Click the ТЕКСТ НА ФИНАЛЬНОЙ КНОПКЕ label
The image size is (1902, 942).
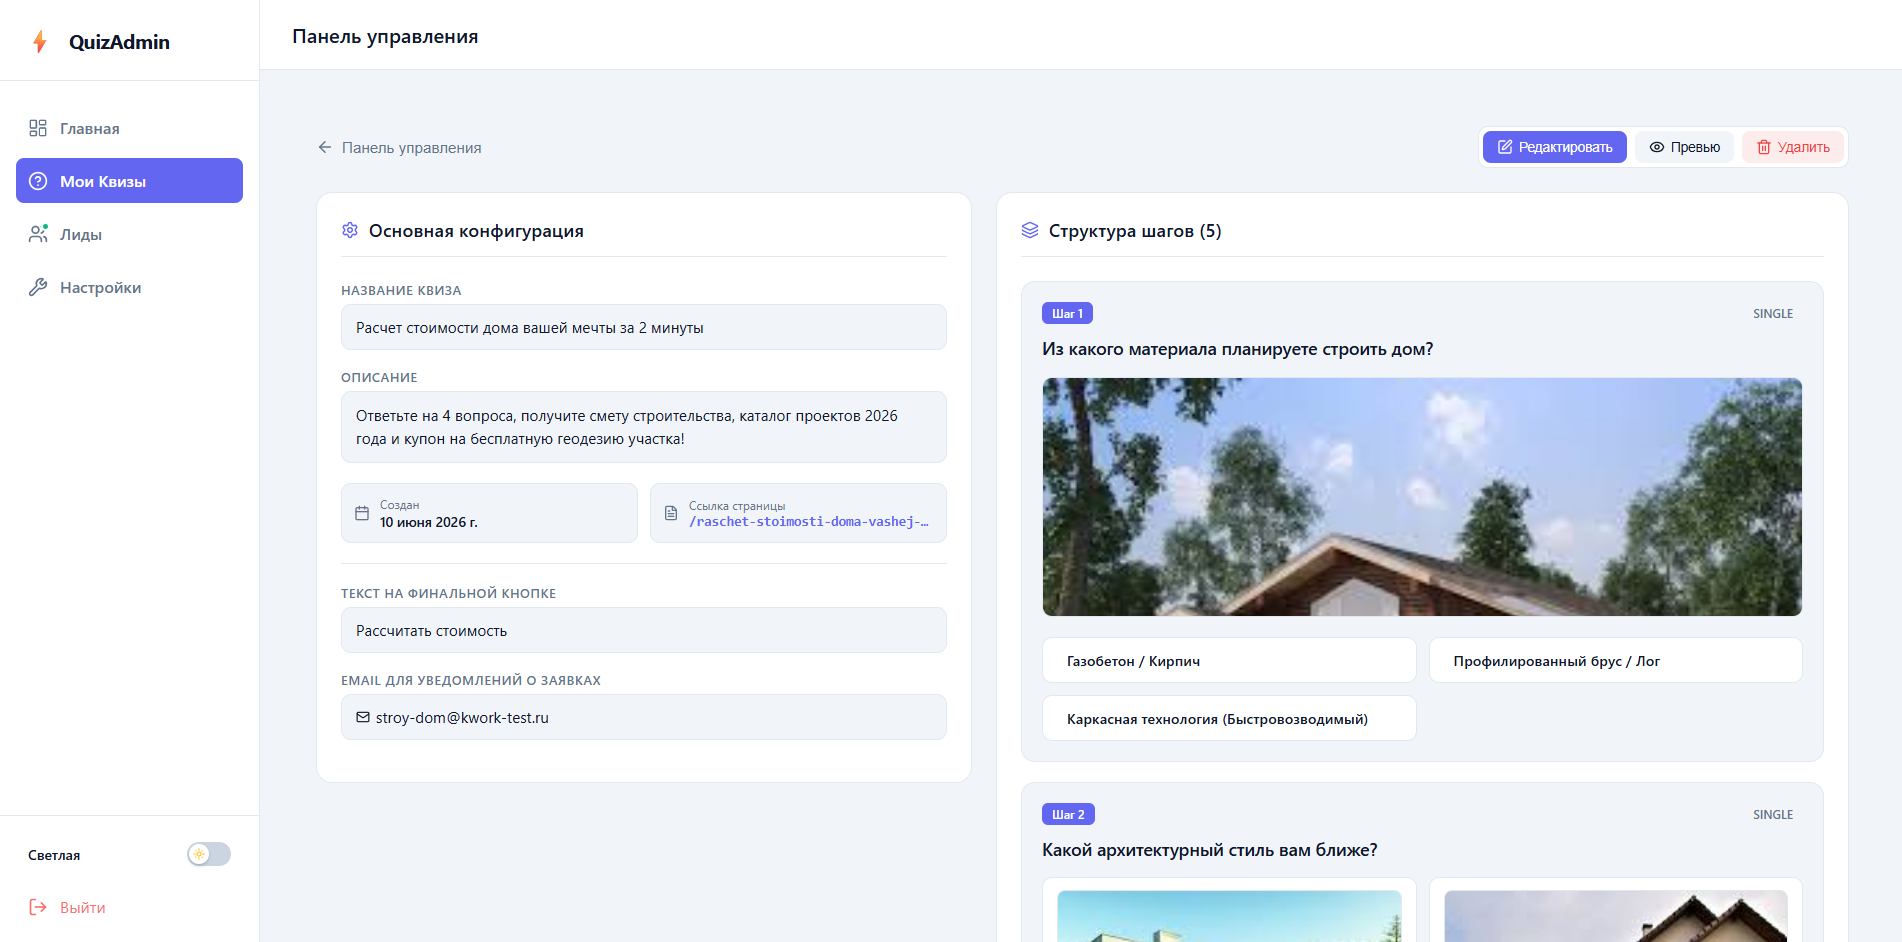[448, 593]
